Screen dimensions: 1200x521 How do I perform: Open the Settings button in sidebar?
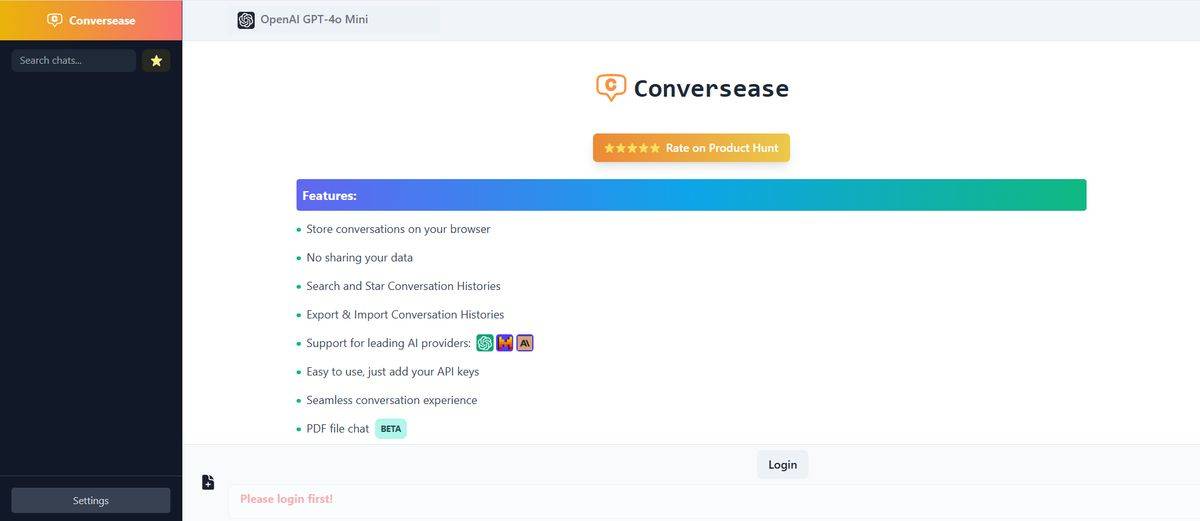(91, 500)
